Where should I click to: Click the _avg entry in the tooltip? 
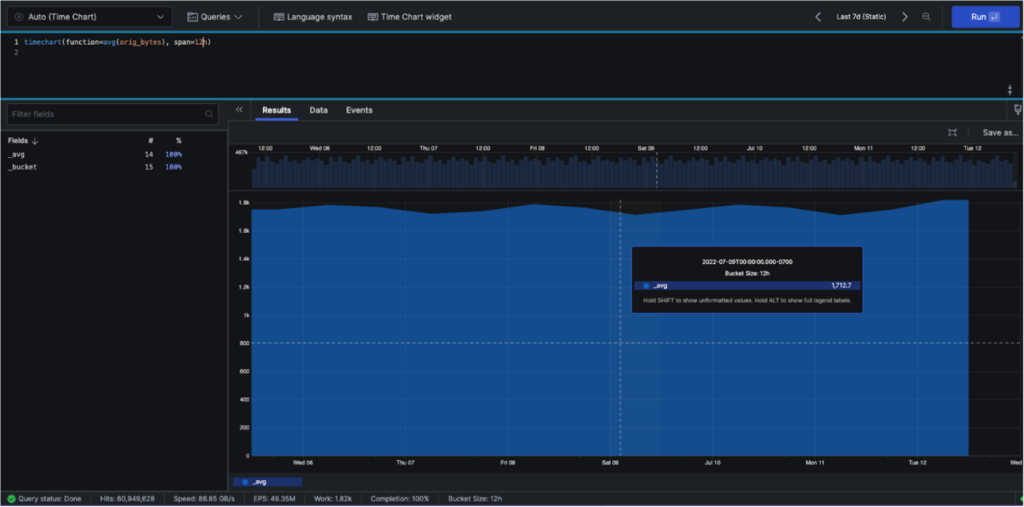pyautogui.click(x=746, y=286)
